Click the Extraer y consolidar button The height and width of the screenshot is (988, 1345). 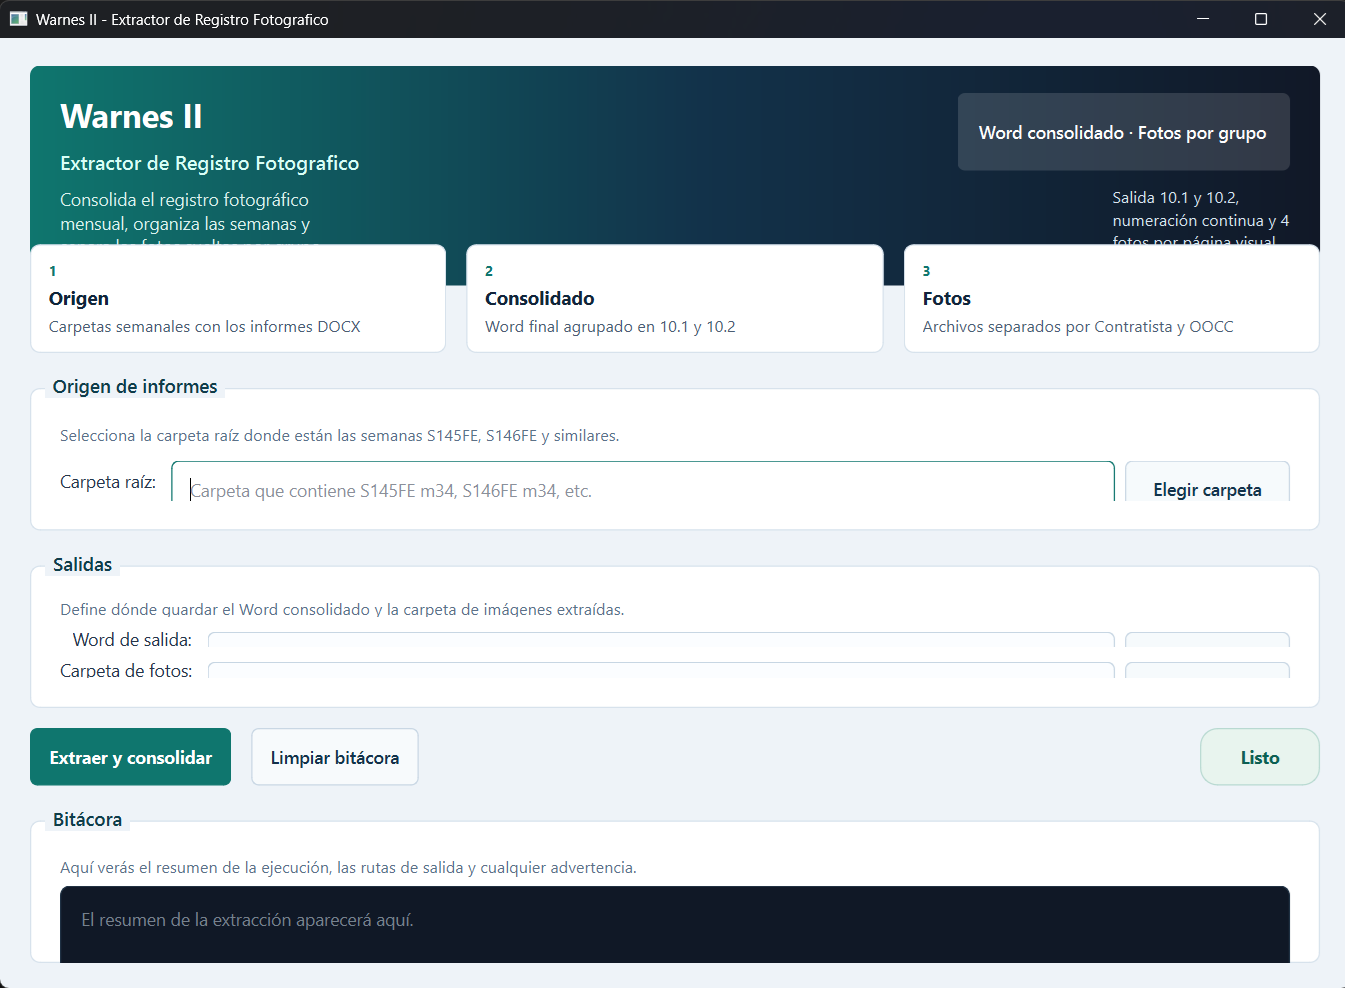pyautogui.click(x=130, y=757)
